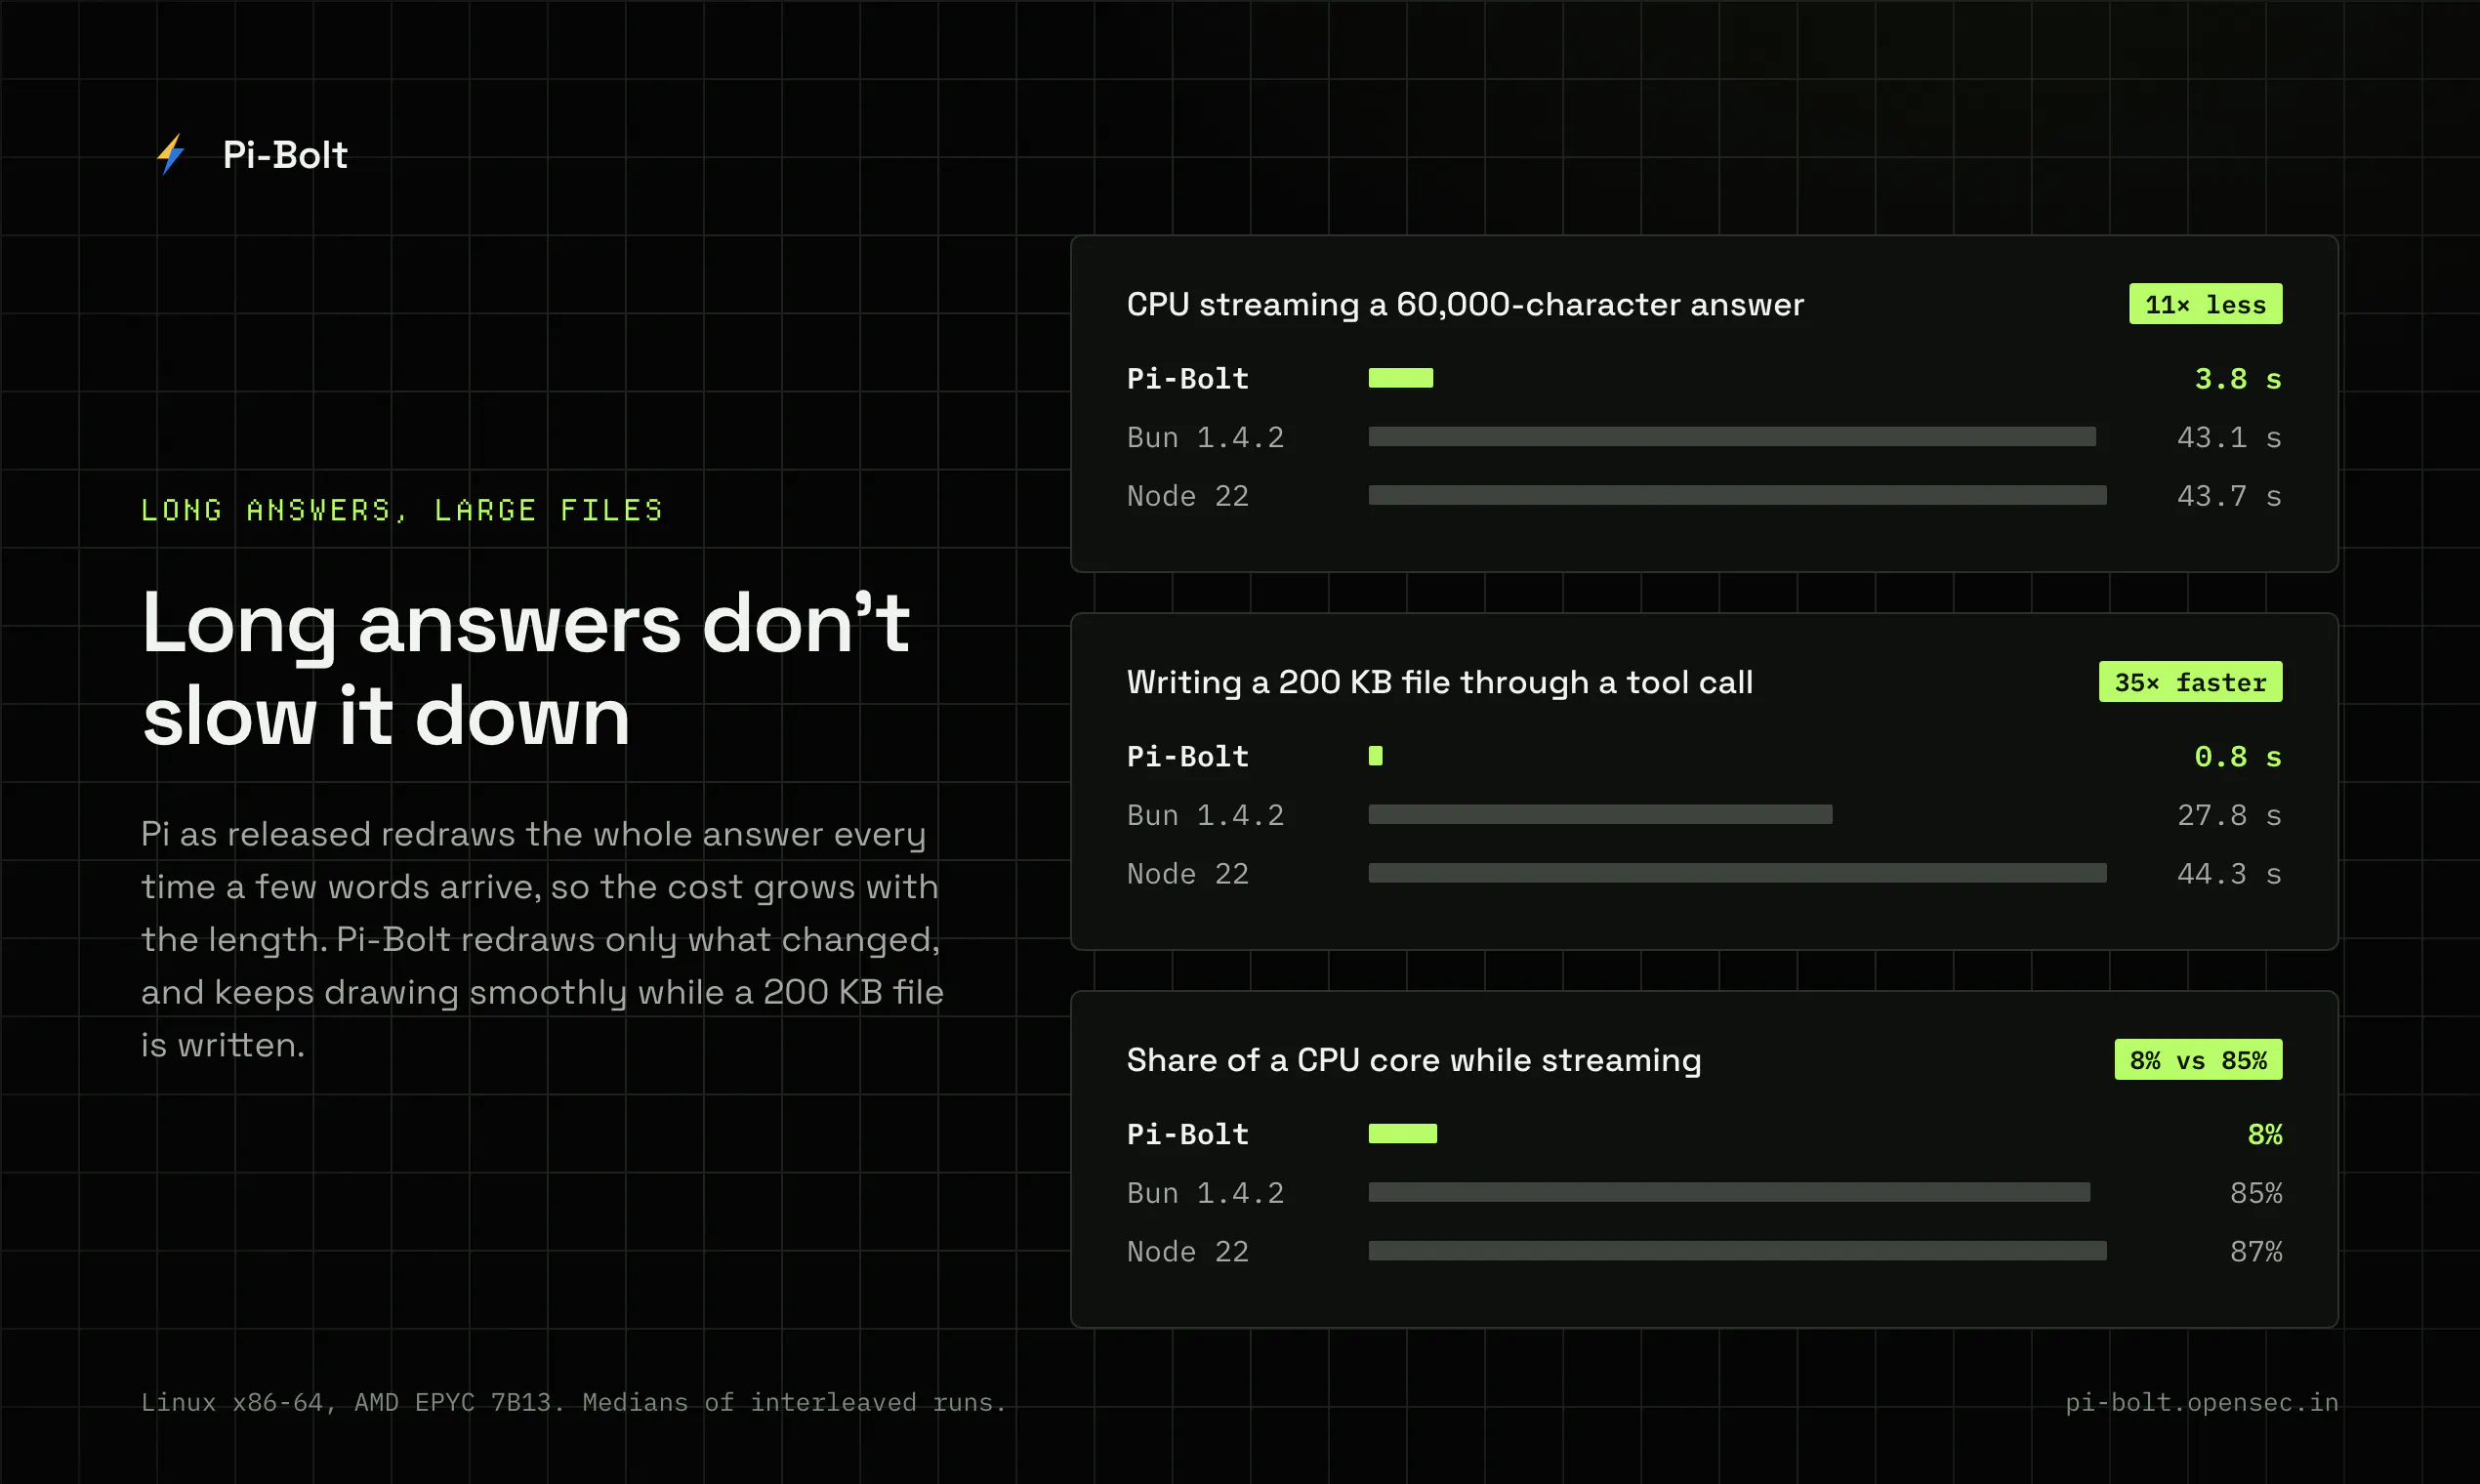Click the Bun 1.4.2 bar showing 43.1 s
The image size is (2480, 1484).
point(1732,437)
